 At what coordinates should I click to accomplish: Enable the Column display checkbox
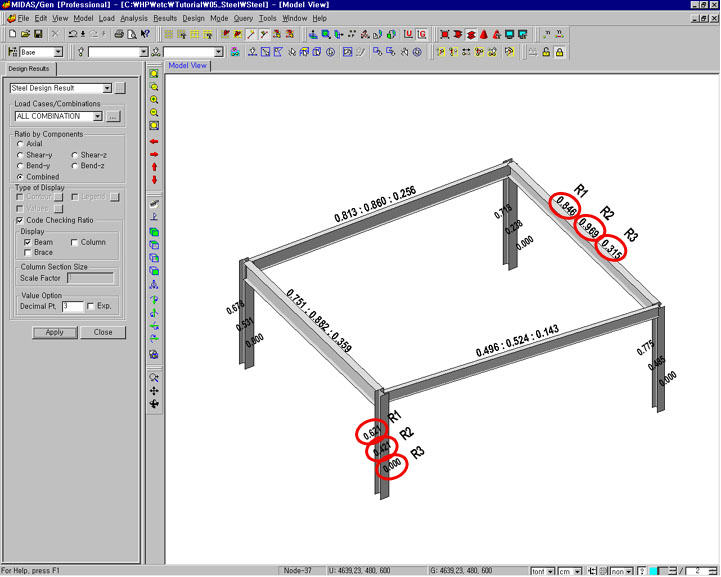coord(74,242)
